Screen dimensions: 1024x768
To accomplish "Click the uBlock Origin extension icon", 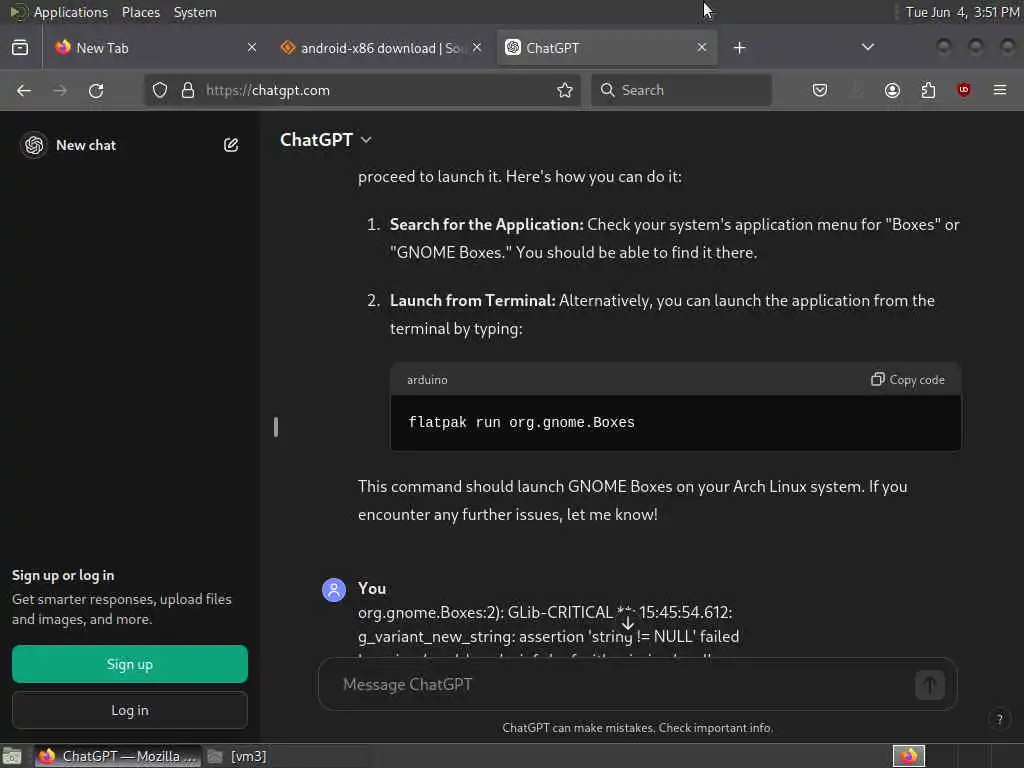I will 964,90.
